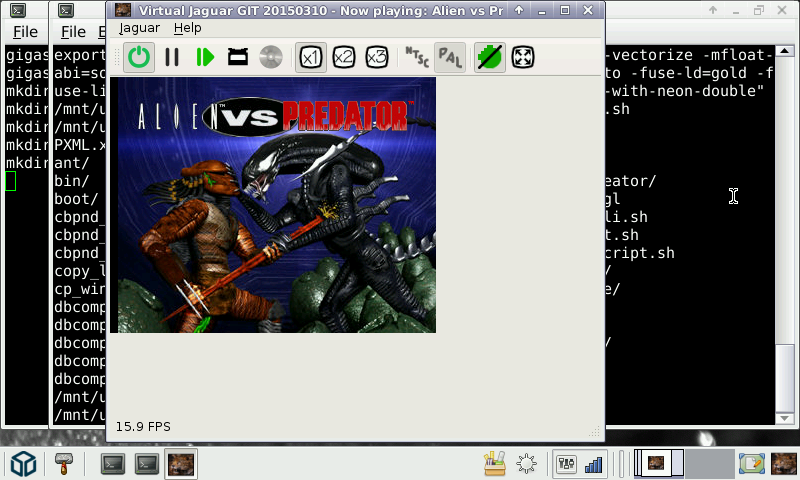Image resolution: width=800 pixels, height=480 pixels.
Task: Click the network signal bars icon
Action: pyautogui.click(x=593, y=464)
